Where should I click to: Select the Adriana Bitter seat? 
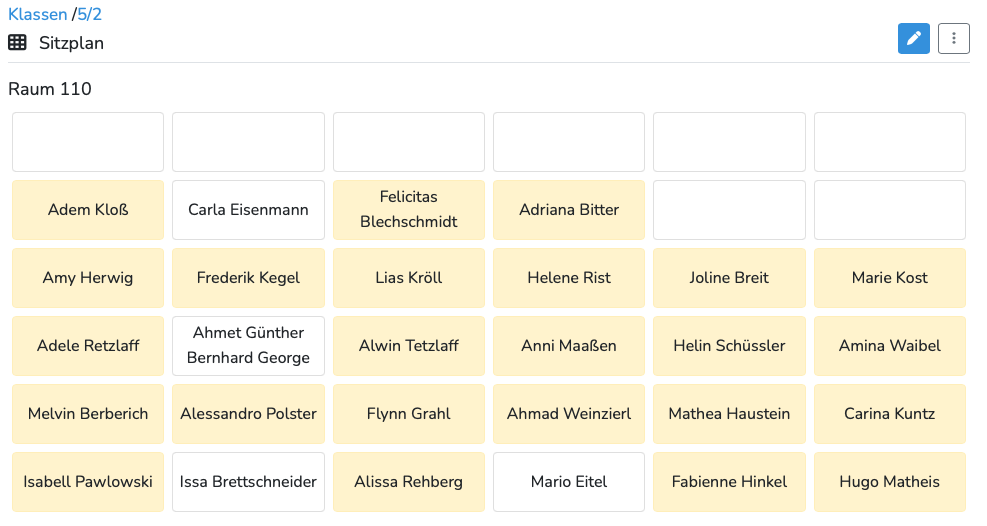(569, 210)
